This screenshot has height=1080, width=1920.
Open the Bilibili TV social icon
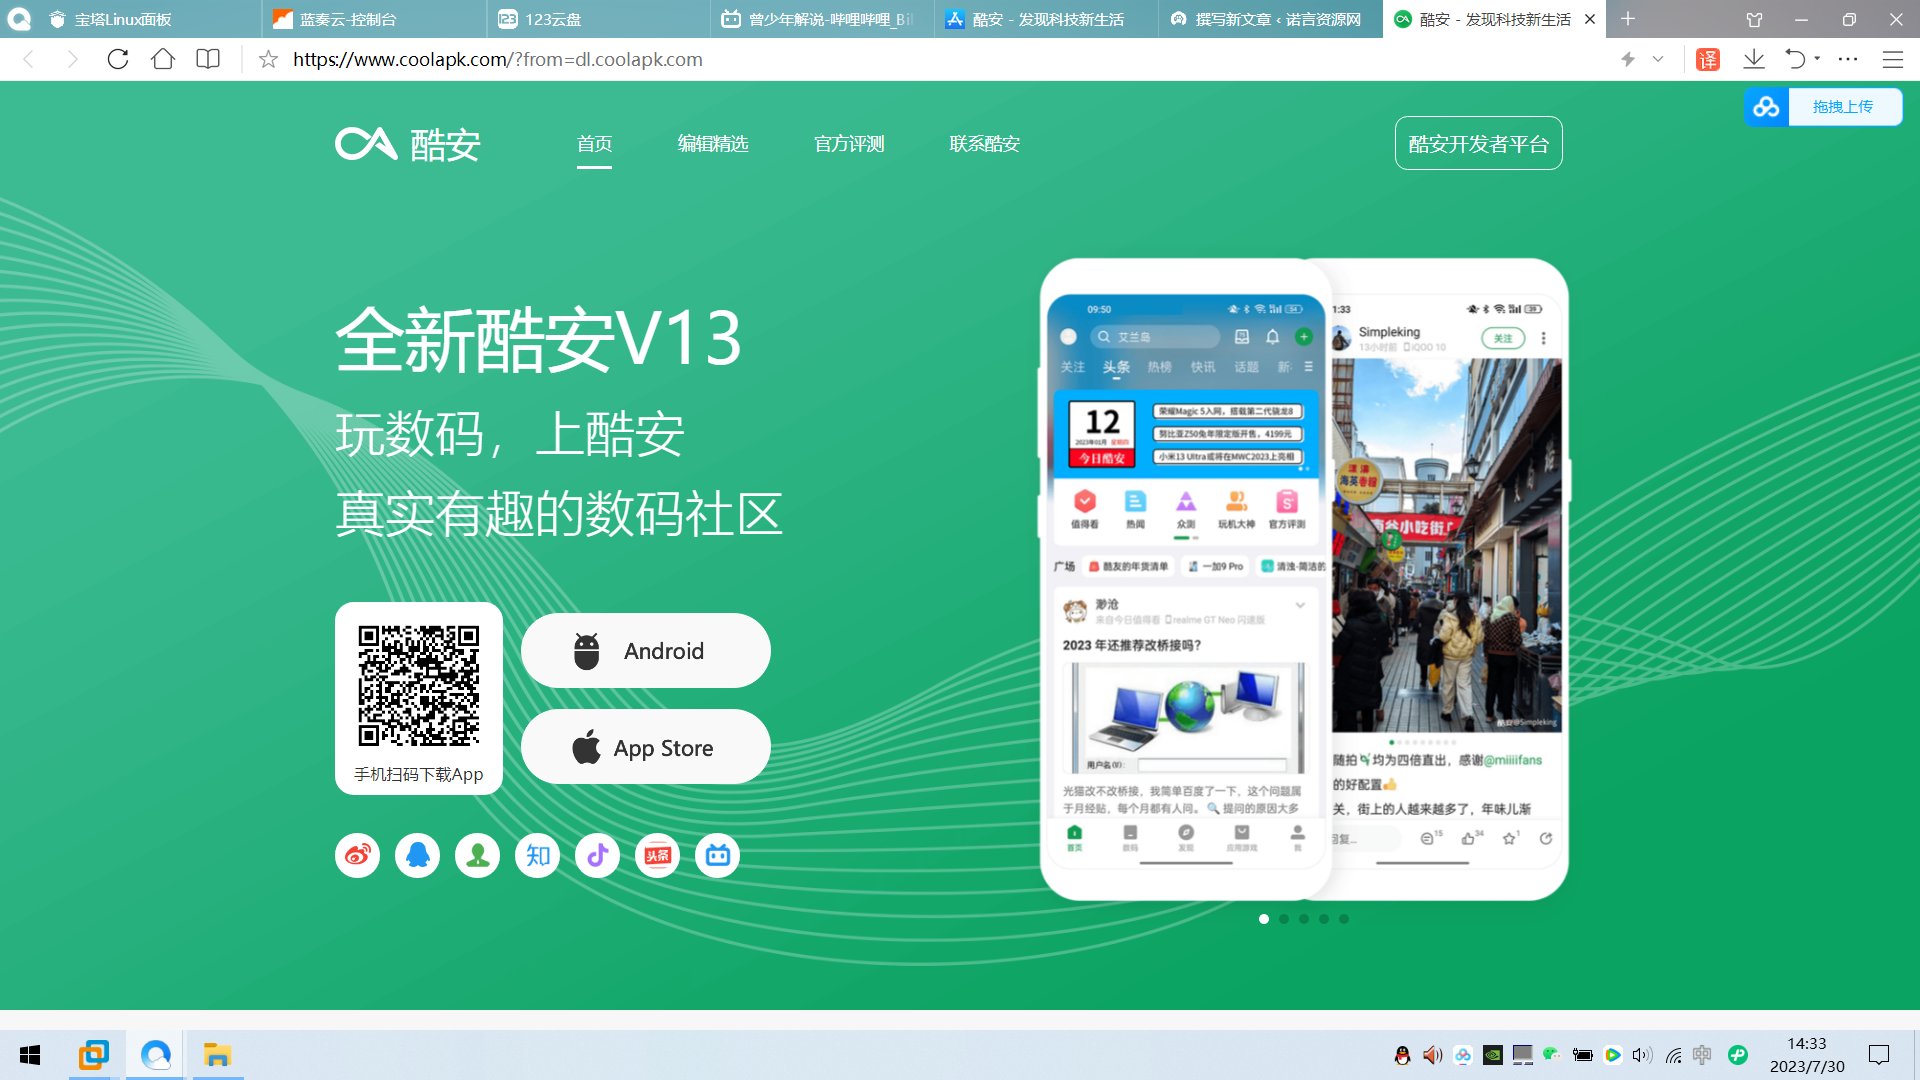point(717,855)
